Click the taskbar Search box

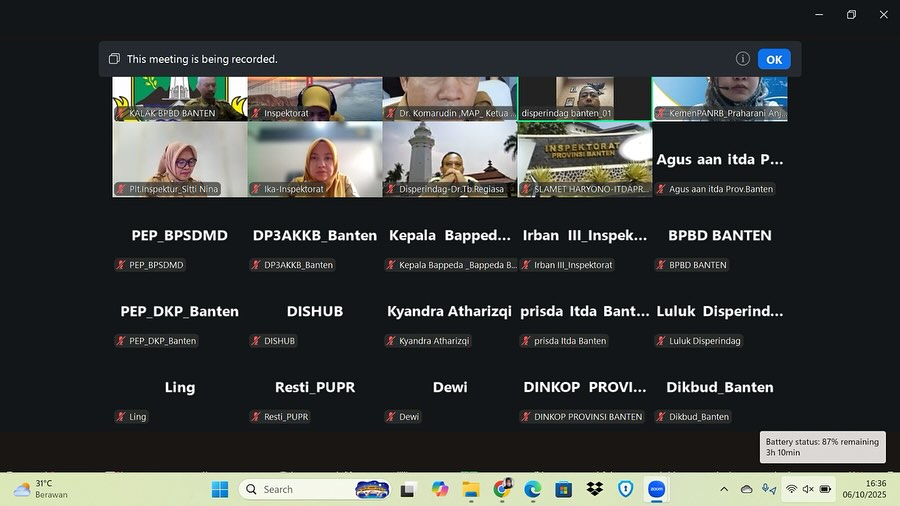[300, 489]
